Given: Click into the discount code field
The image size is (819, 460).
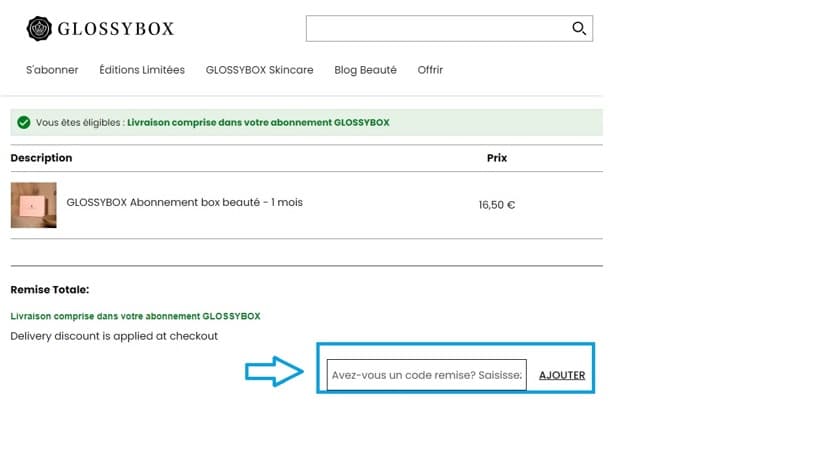Looking at the screenshot, I should pos(426,375).
